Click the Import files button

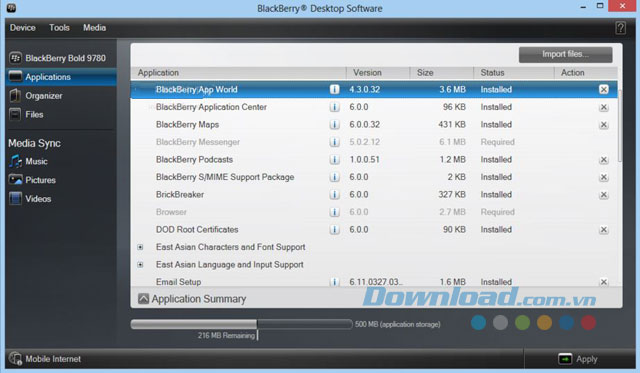(x=565, y=54)
